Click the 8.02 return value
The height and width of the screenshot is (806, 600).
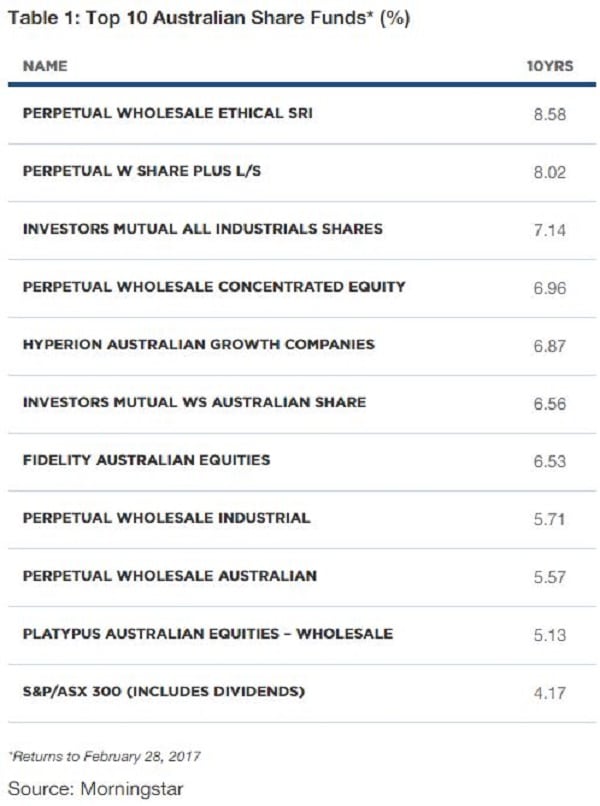tap(549, 172)
